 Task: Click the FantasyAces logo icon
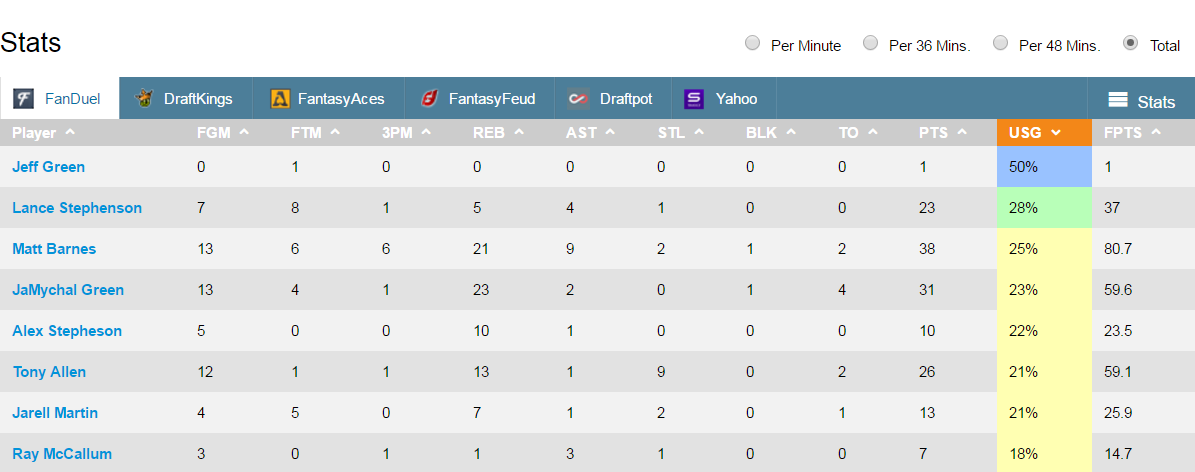(x=280, y=98)
